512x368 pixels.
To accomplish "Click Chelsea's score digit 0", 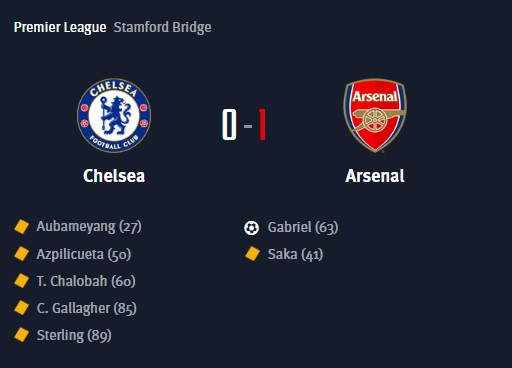I will [229, 124].
